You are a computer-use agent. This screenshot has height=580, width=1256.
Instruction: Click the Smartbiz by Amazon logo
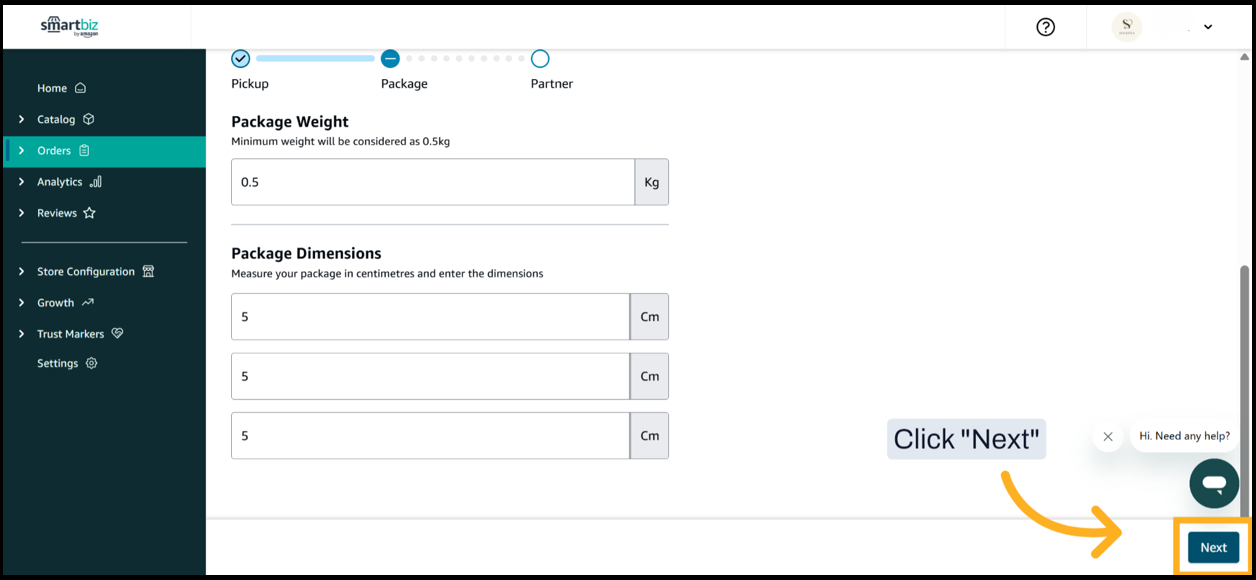pos(69,26)
